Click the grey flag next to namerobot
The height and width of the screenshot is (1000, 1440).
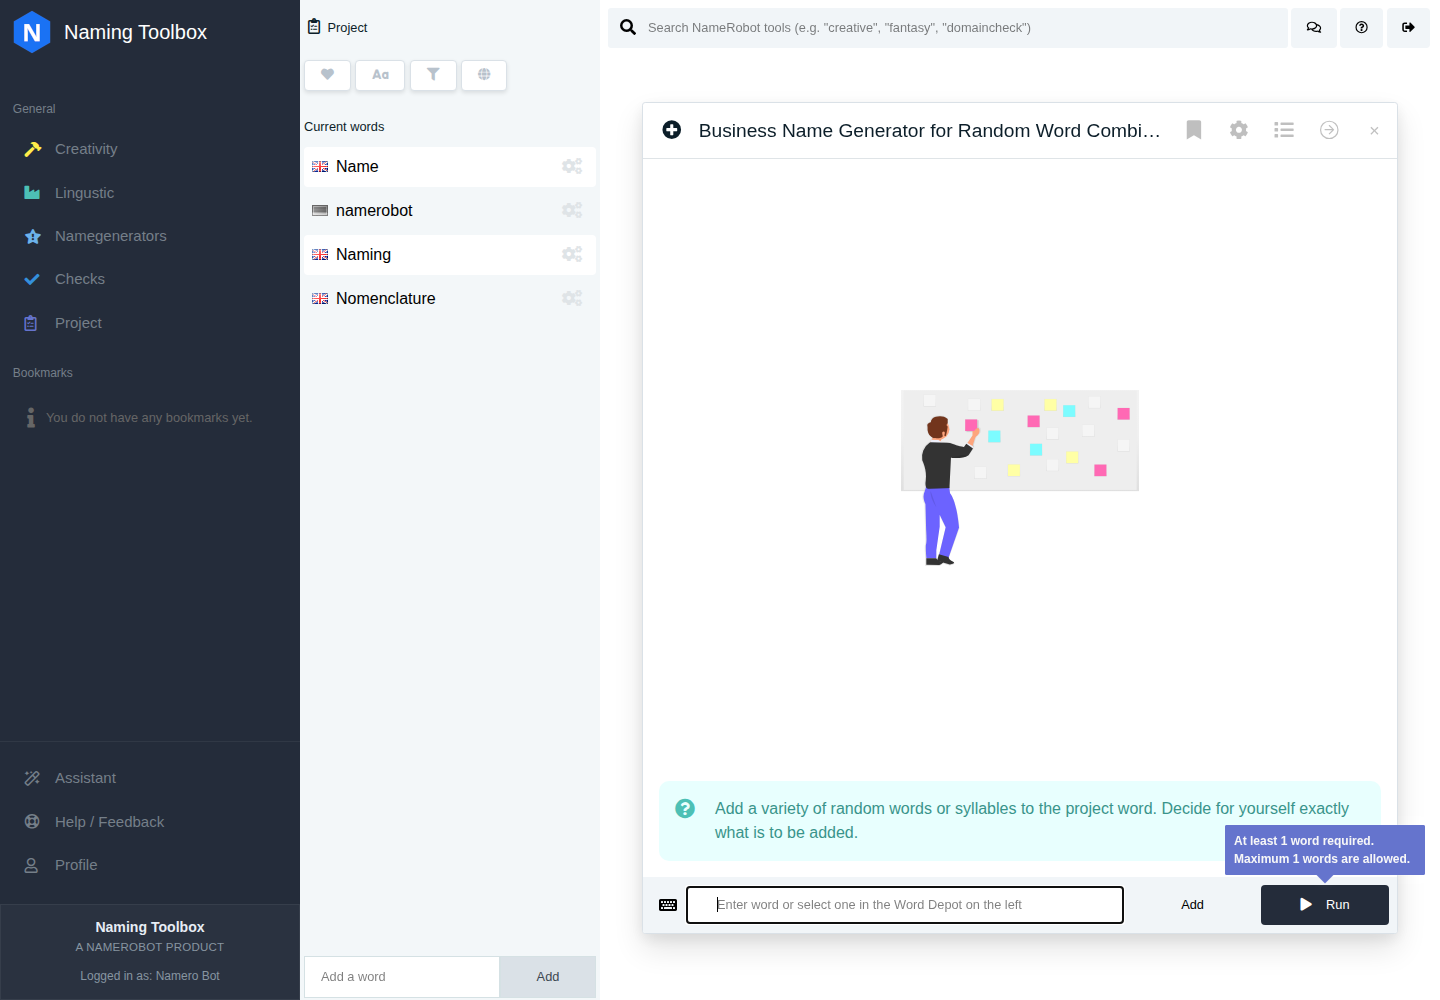[320, 211]
